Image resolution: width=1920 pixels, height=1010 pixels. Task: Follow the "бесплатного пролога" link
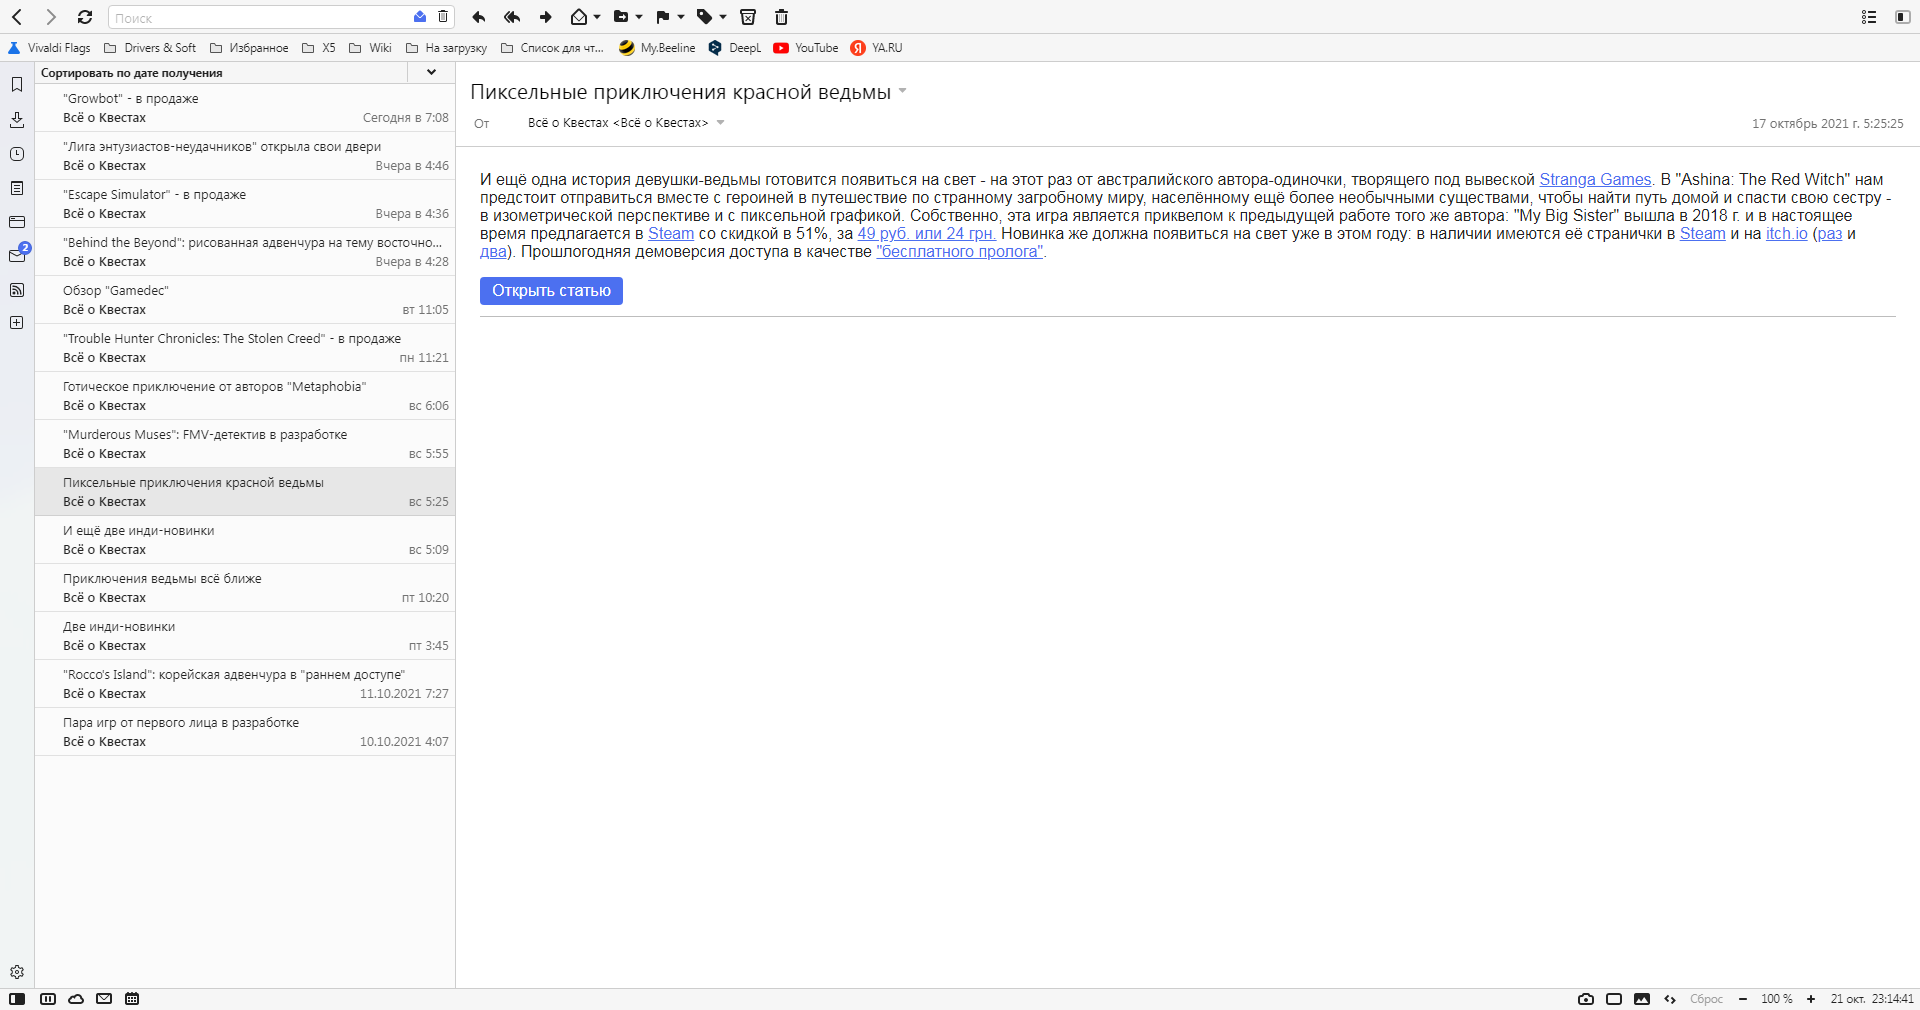click(x=960, y=252)
